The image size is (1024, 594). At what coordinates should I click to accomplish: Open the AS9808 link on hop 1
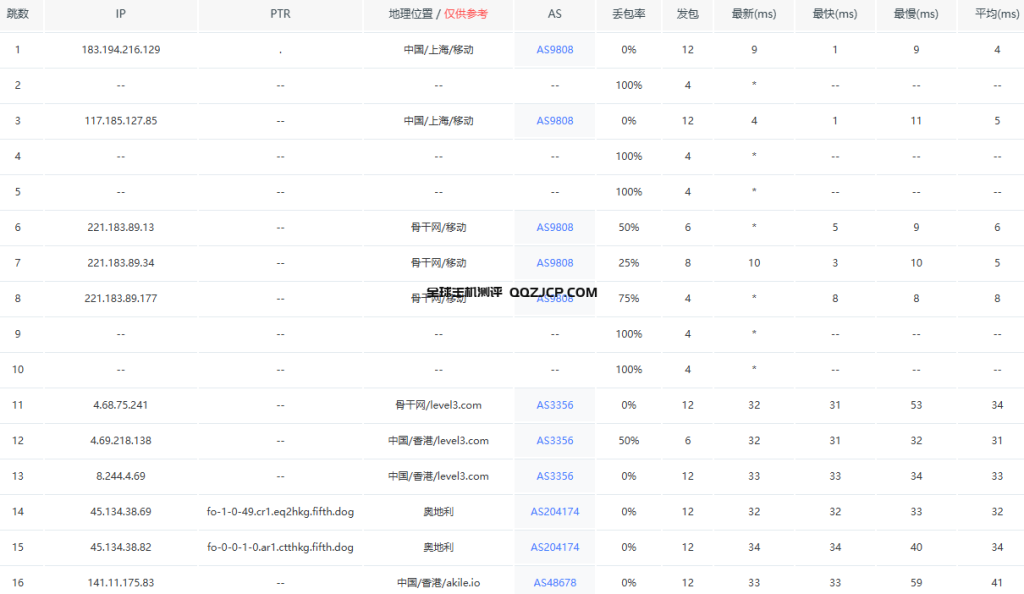(x=554, y=49)
